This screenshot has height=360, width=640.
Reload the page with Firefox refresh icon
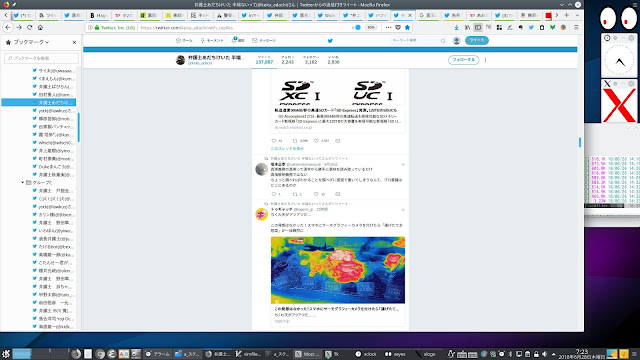tap(29, 27)
